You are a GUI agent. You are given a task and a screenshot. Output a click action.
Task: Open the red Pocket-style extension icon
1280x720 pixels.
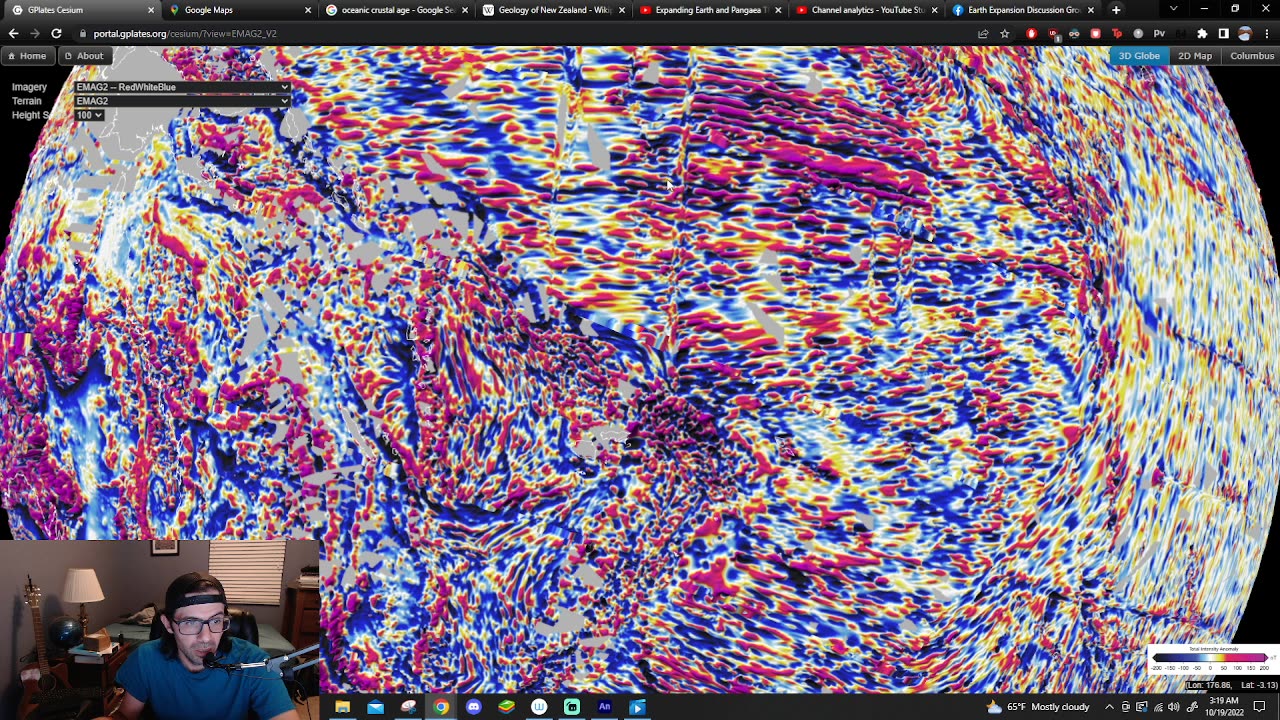[x=1095, y=34]
